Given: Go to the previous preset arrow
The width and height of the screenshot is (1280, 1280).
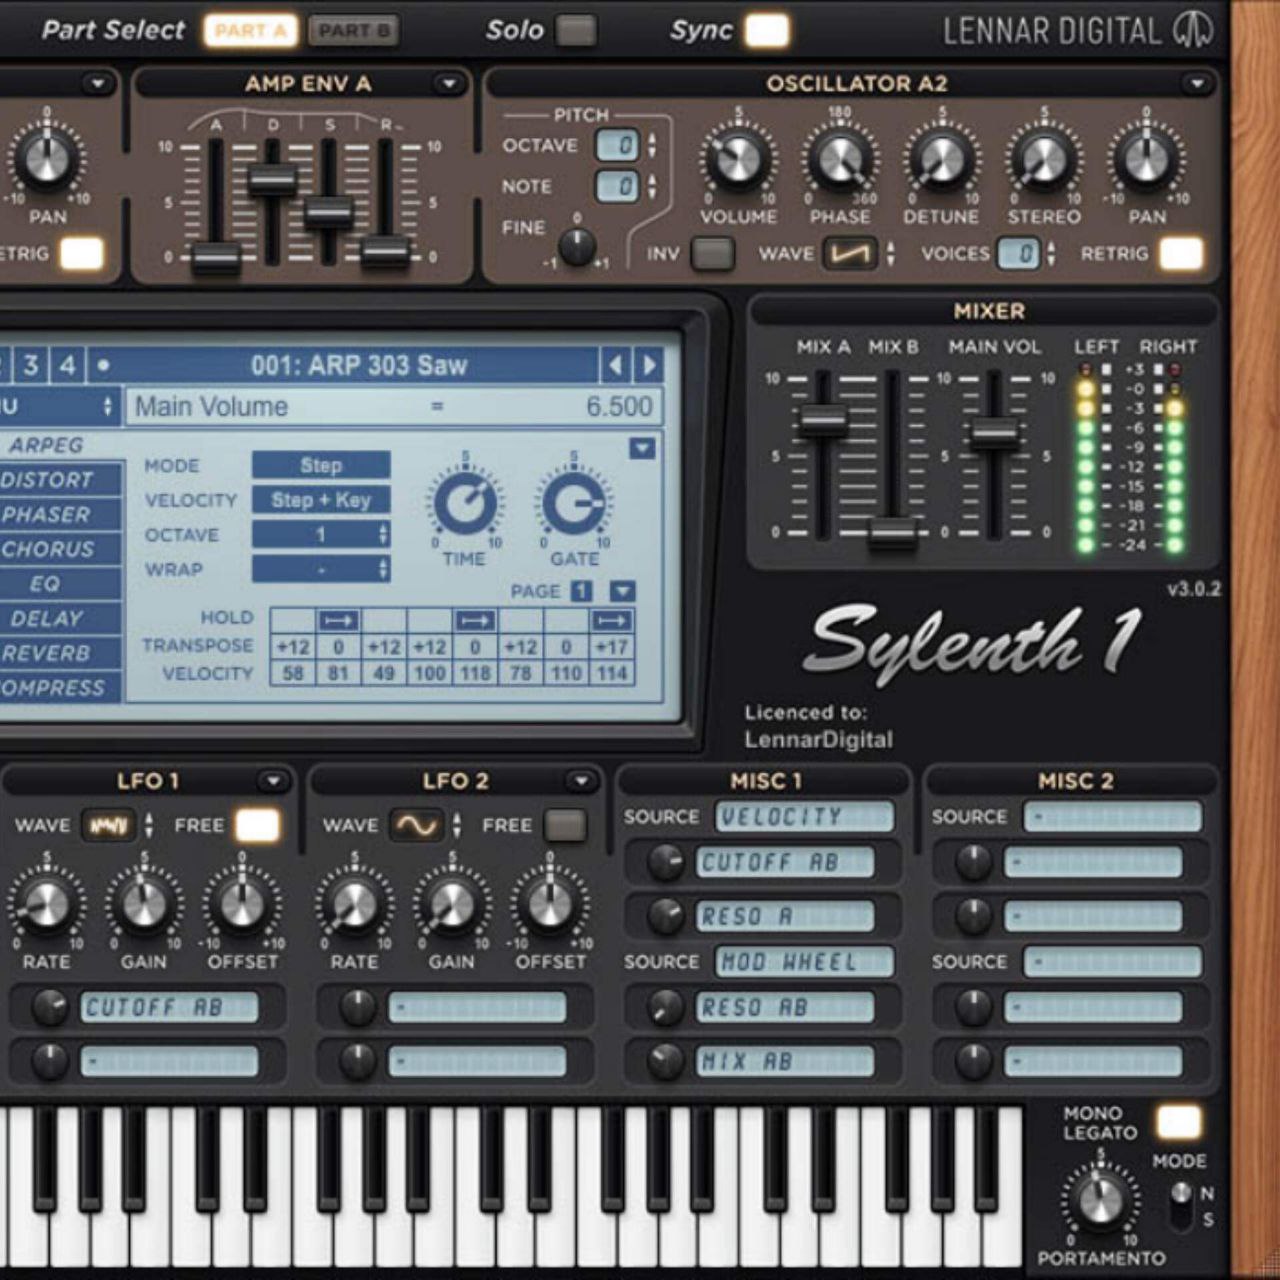Looking at the screenshot, I should (615, 366).
